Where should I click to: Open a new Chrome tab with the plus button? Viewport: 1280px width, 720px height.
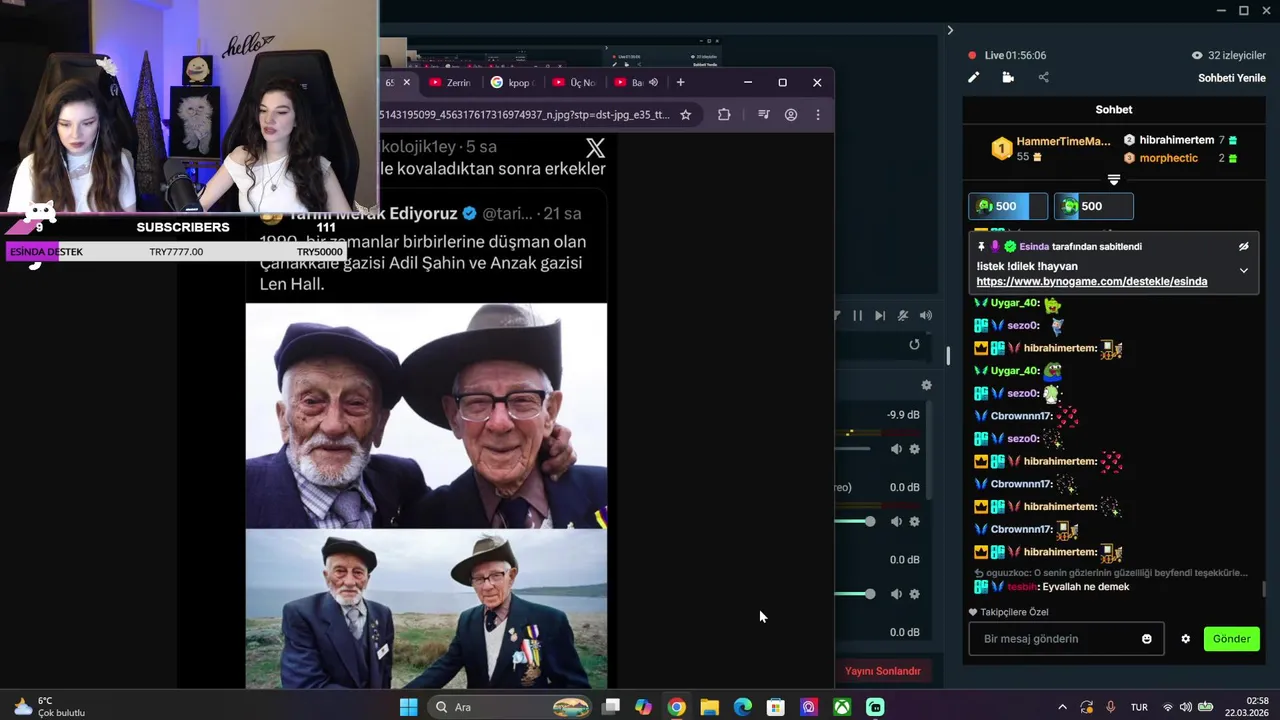681,82
